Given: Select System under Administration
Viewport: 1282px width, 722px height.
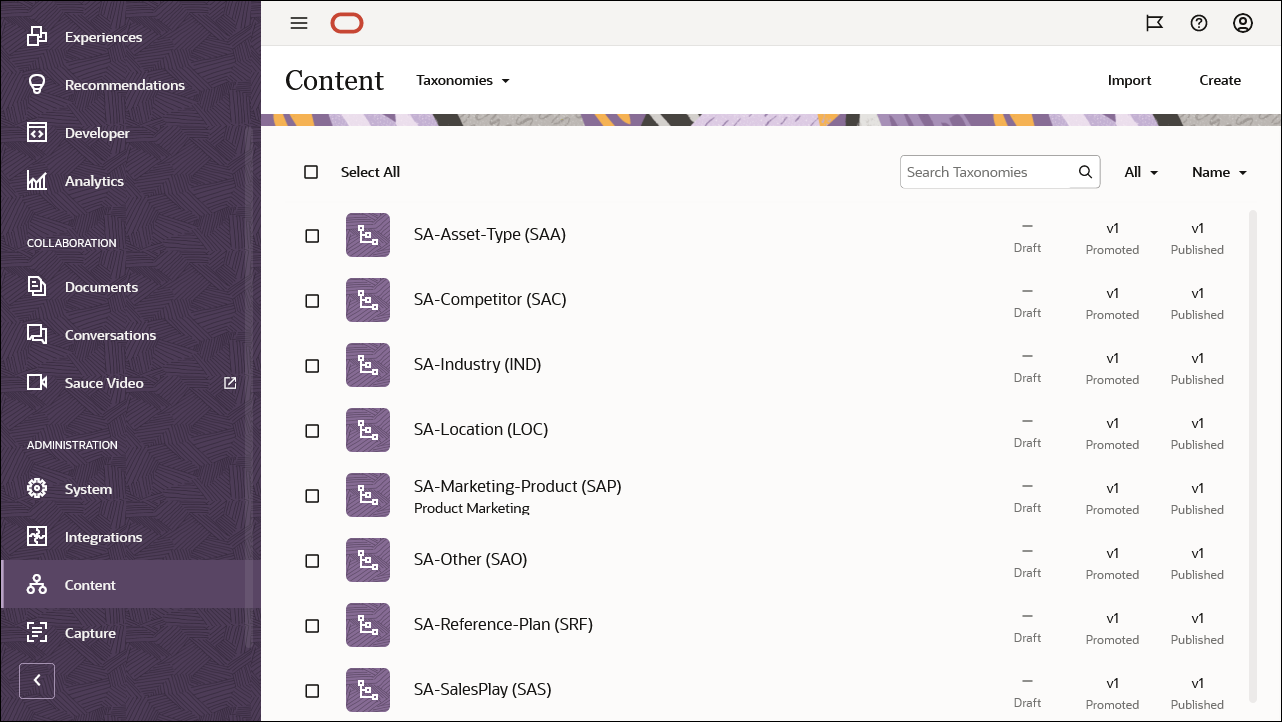Looking at the screenshot, I should pos(88,489).
